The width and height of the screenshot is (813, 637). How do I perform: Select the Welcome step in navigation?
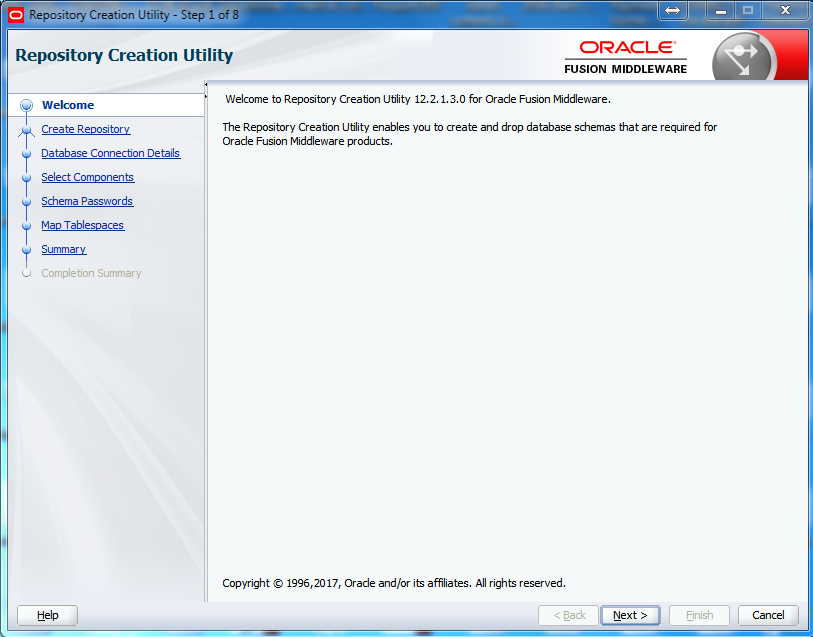pos(68,105)
